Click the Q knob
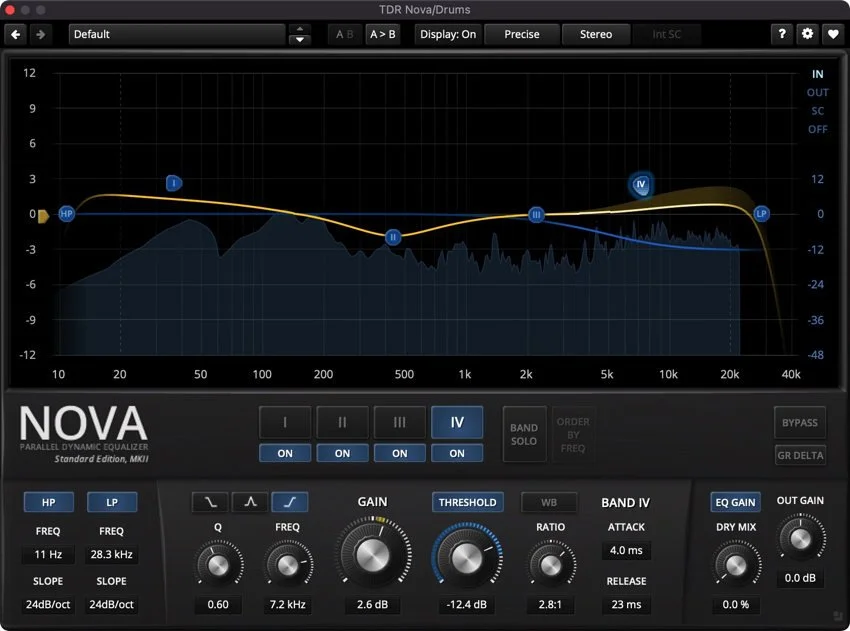This screenshot has width=850, height=631. pyautogui.click(x=218, y=565)
